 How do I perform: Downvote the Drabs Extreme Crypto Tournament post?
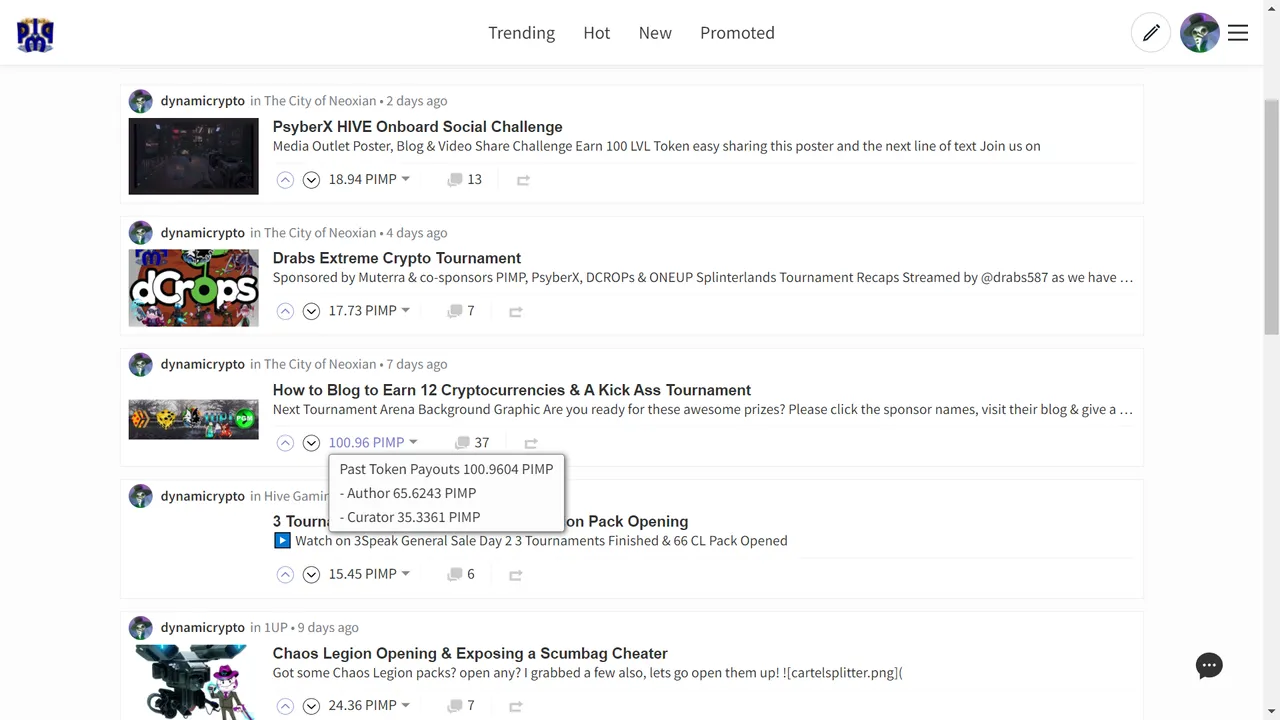coord(311,311)
